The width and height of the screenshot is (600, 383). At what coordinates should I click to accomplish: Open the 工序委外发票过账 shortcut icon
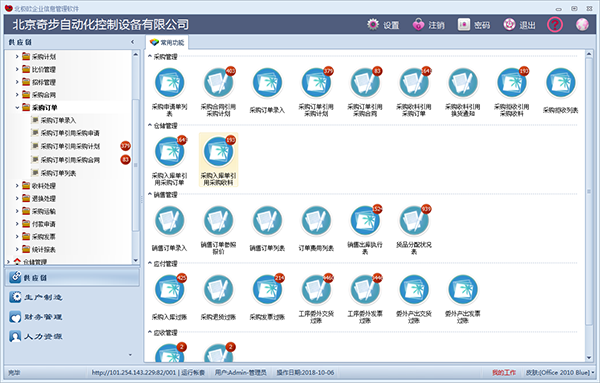[x=365, y=290]
